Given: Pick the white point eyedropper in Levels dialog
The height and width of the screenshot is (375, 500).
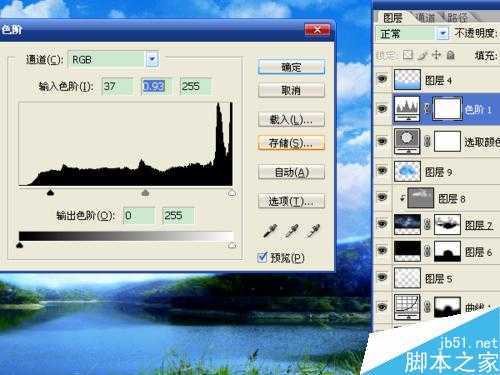Looking at the screenshot, I should click(313, 231).
